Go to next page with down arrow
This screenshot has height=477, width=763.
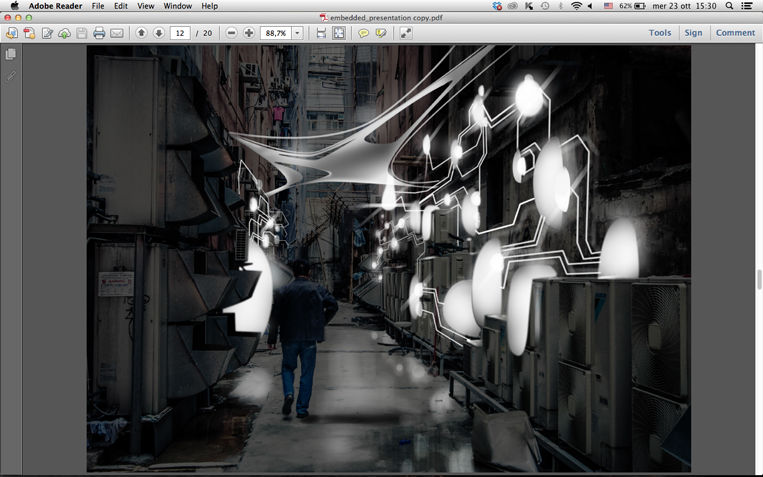158,33
